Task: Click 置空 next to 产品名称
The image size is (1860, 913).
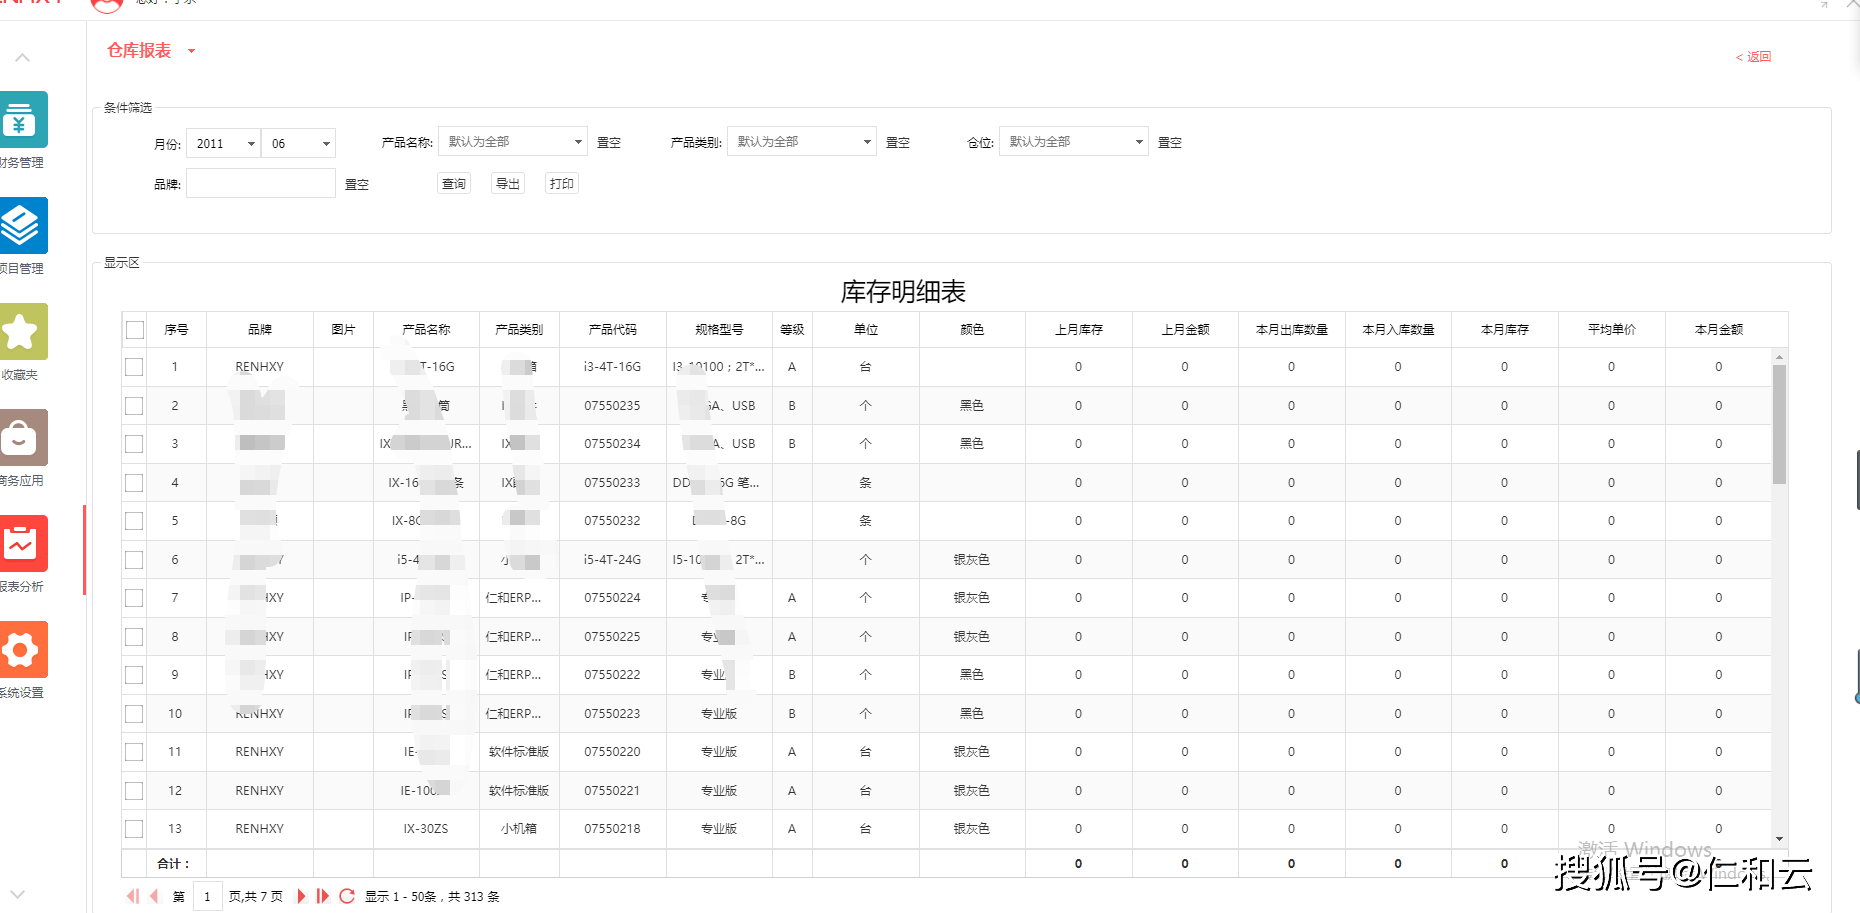Action: pos(609,143)
